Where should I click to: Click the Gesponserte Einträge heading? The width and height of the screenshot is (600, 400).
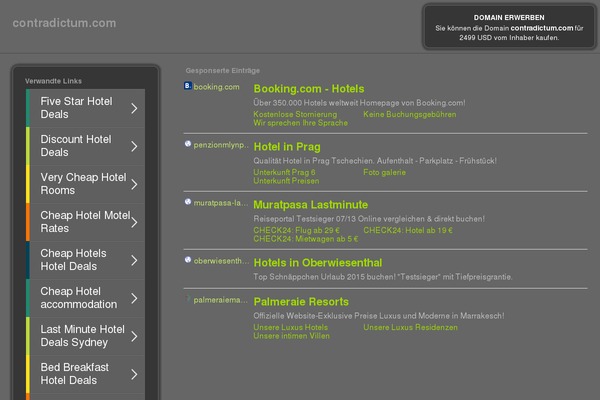pyautogui.click(x=223, y=70)
